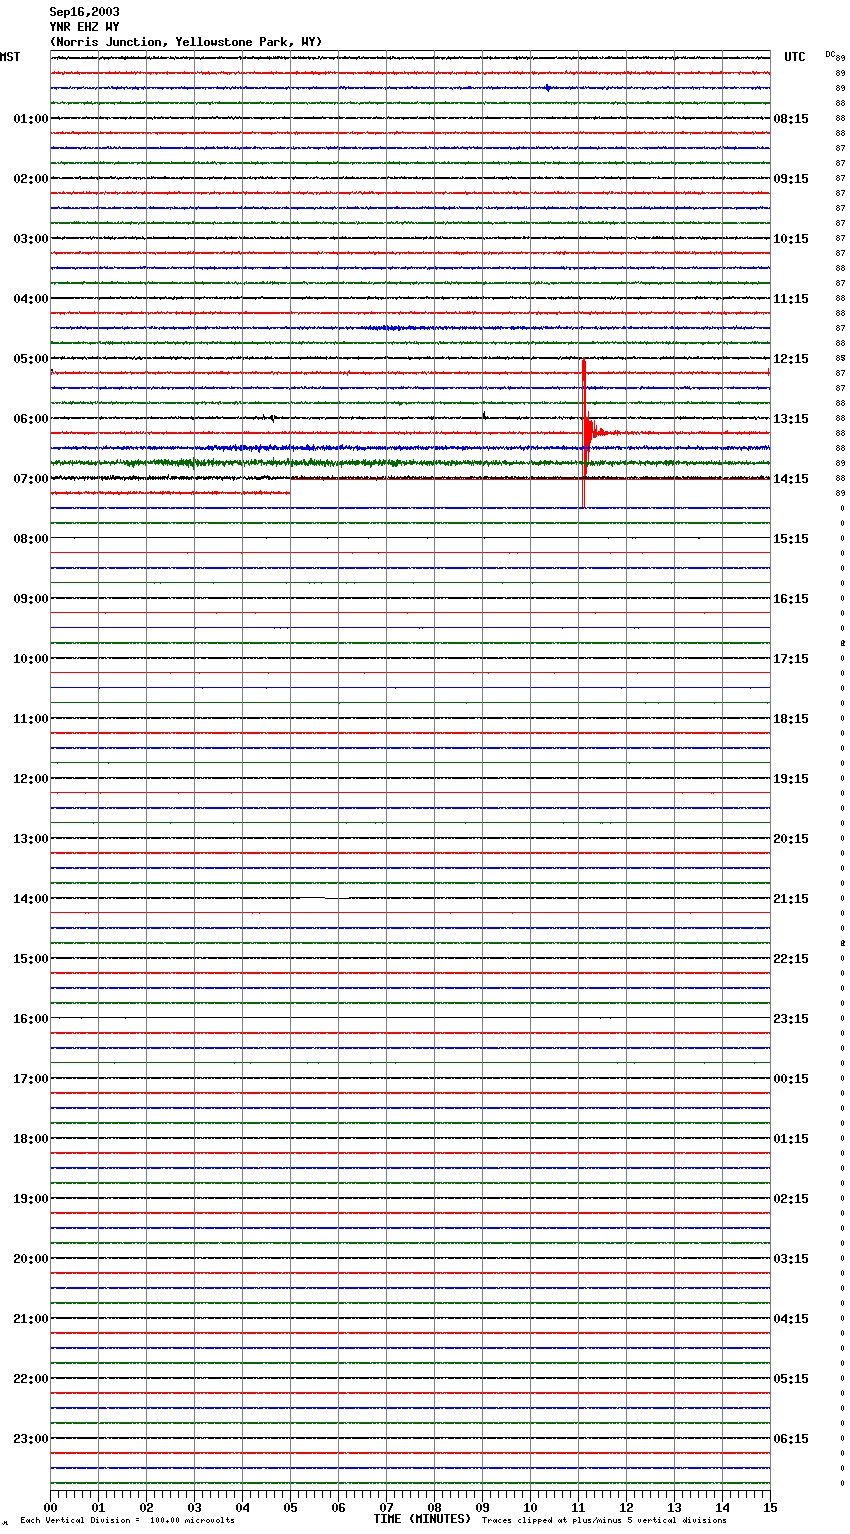Select the 01:00 MST time label
The height and width of the screenshot is (1534, 850).
coord(31,119)
